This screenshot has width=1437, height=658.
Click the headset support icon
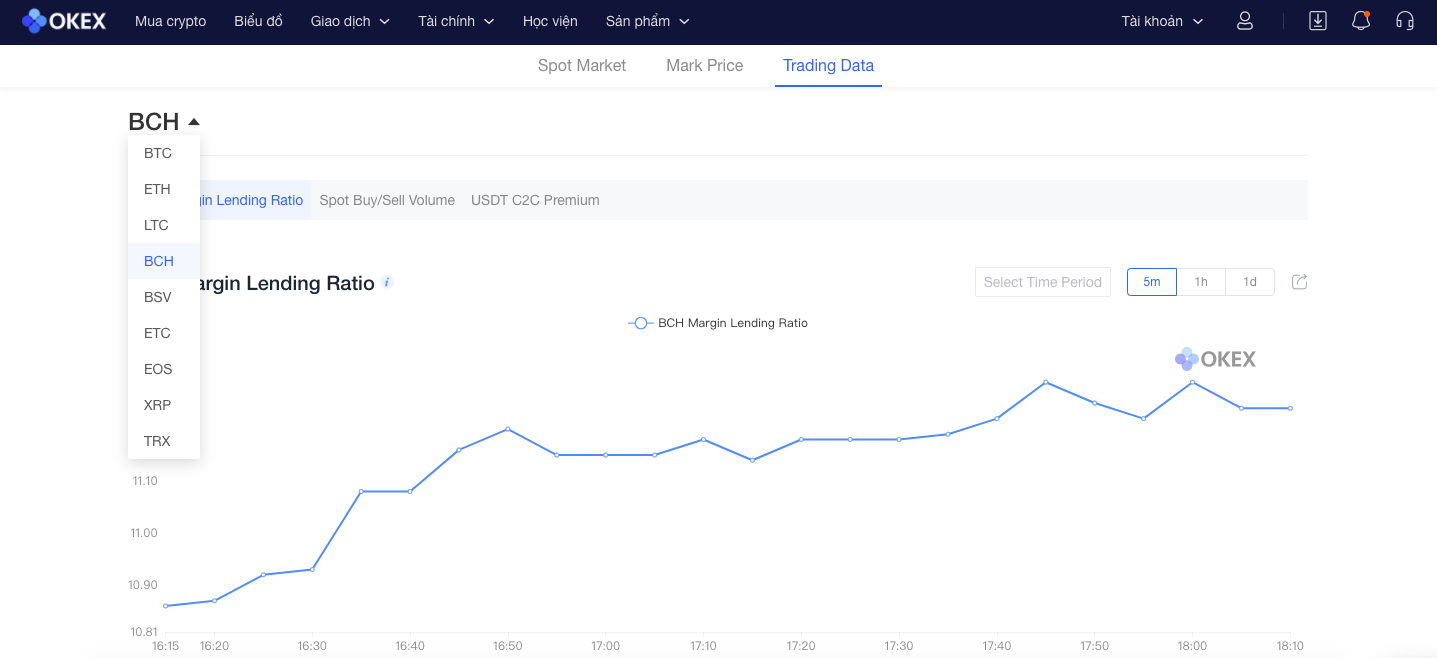1405,21
